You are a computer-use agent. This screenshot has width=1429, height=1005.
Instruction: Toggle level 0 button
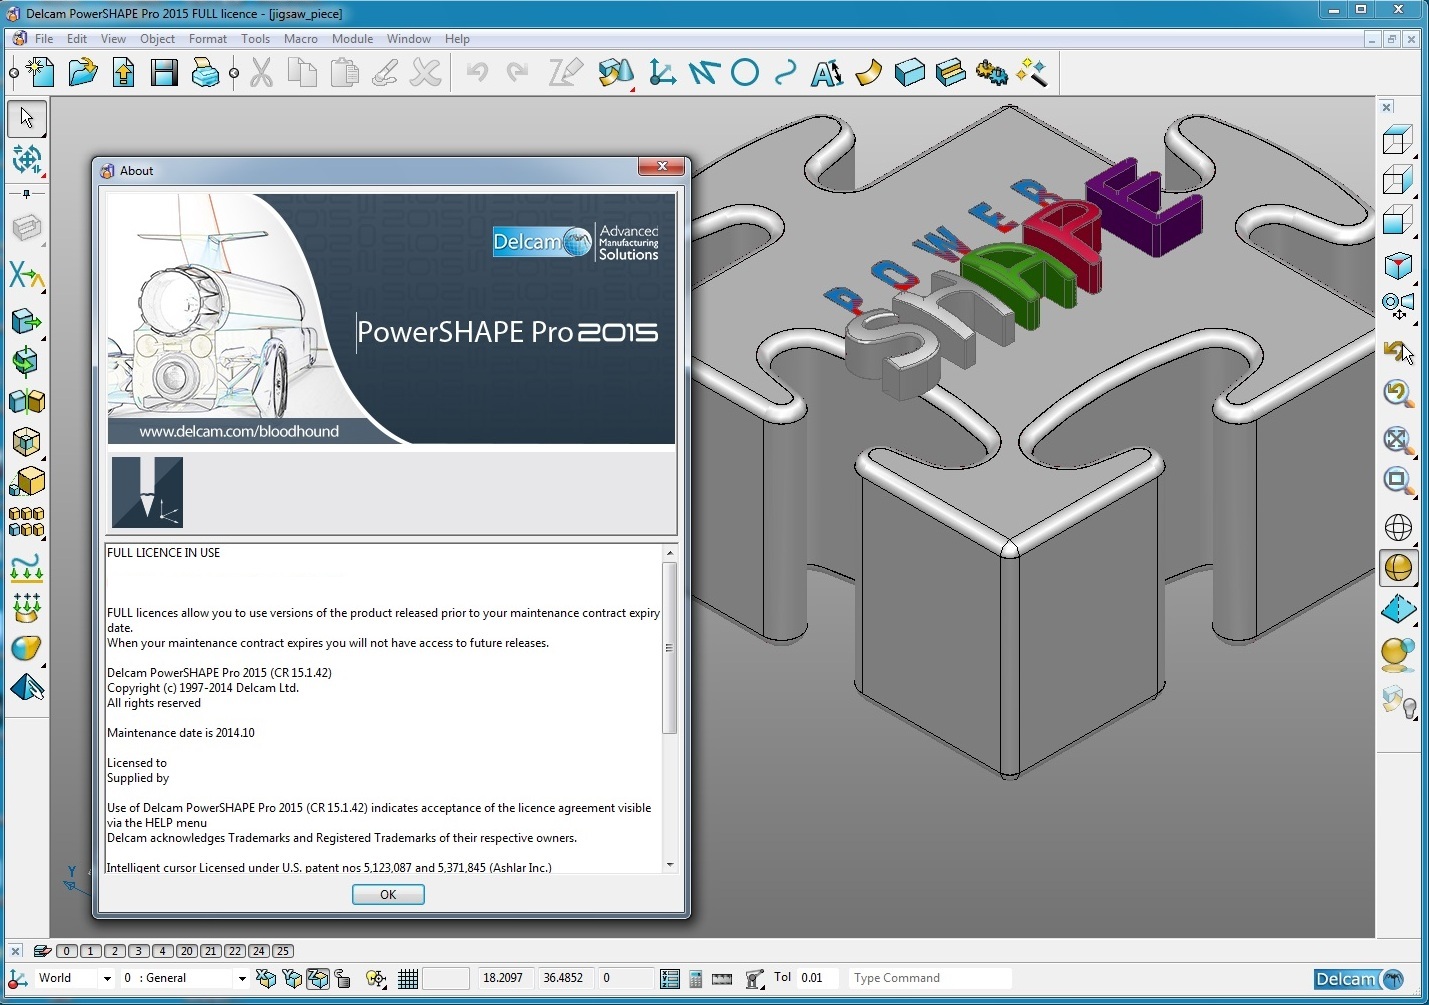tap(67, 951)
